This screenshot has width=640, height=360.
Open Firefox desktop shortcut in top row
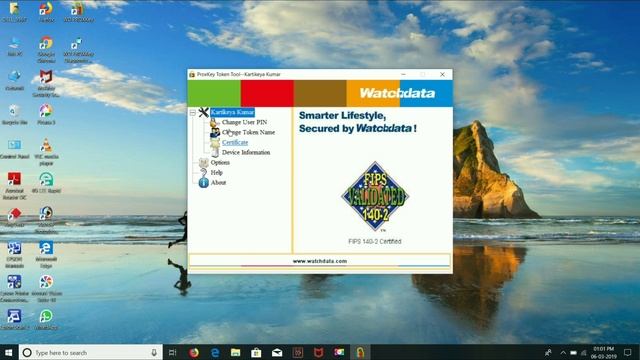(x=46, y=11)
